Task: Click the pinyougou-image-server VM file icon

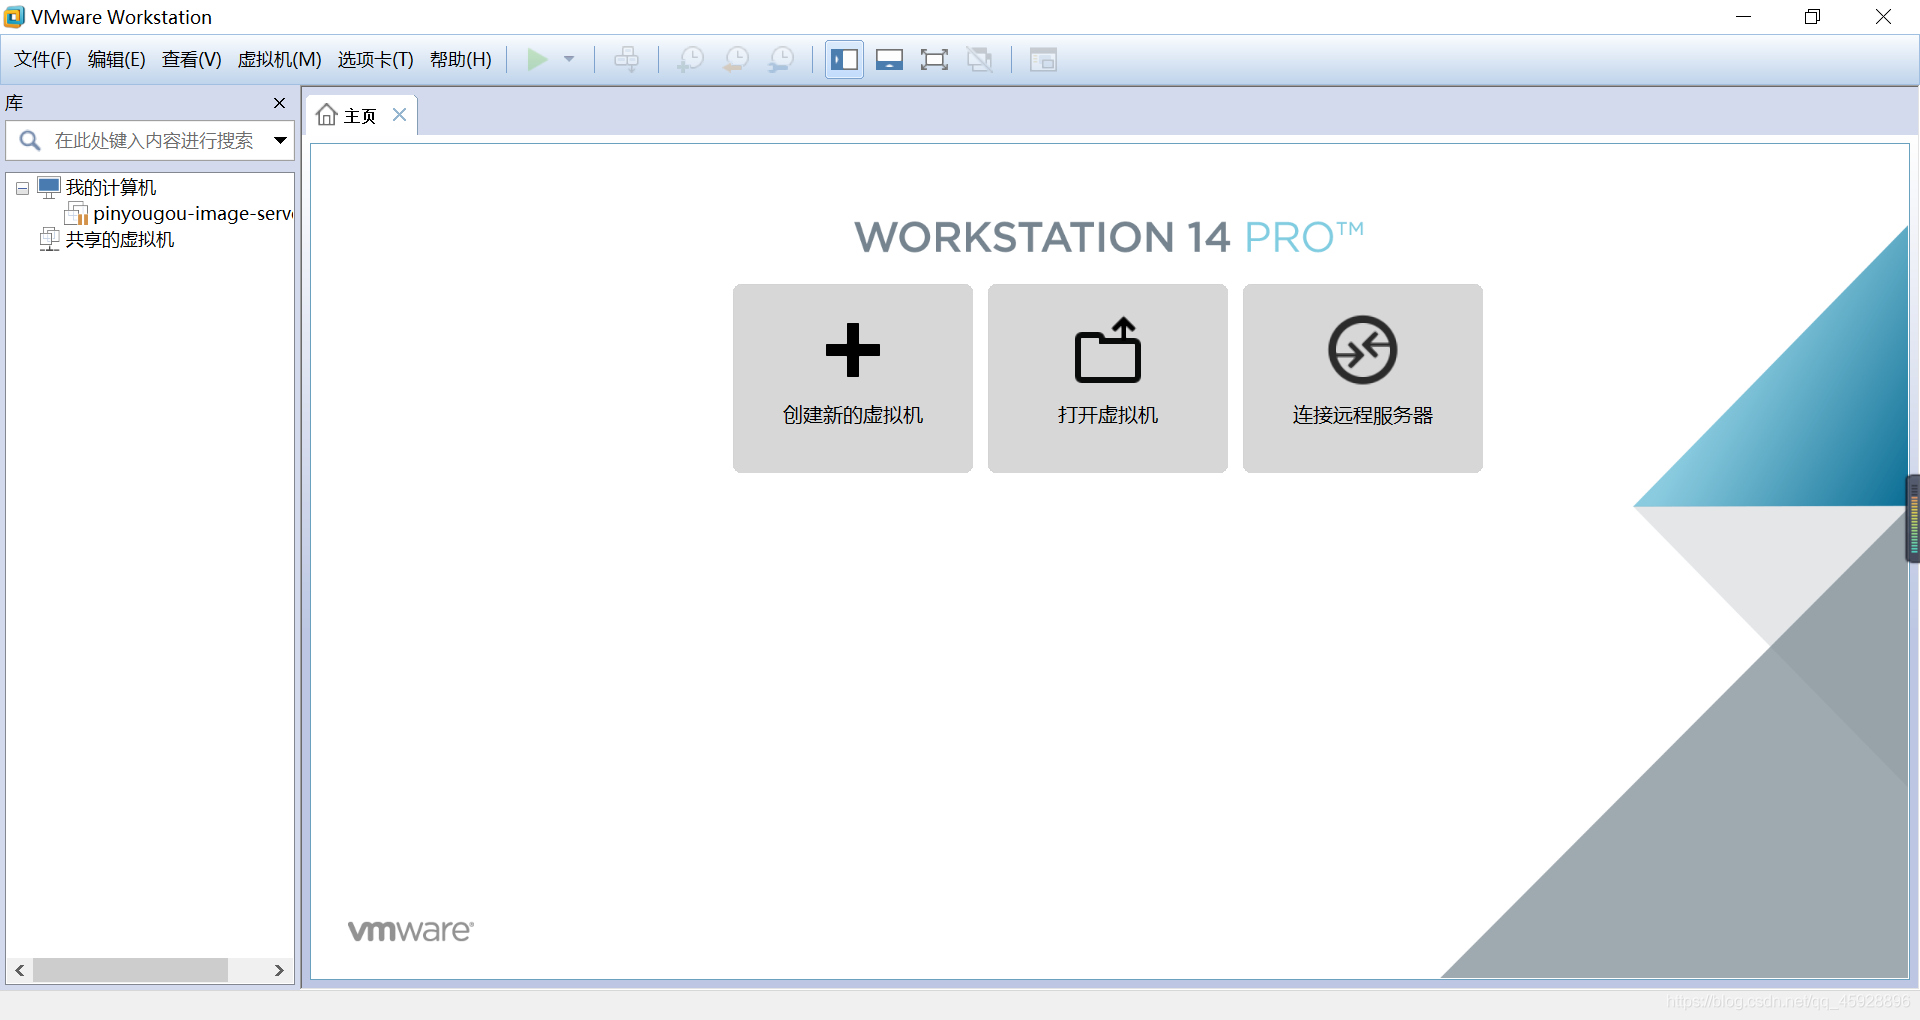Action: 76,213
